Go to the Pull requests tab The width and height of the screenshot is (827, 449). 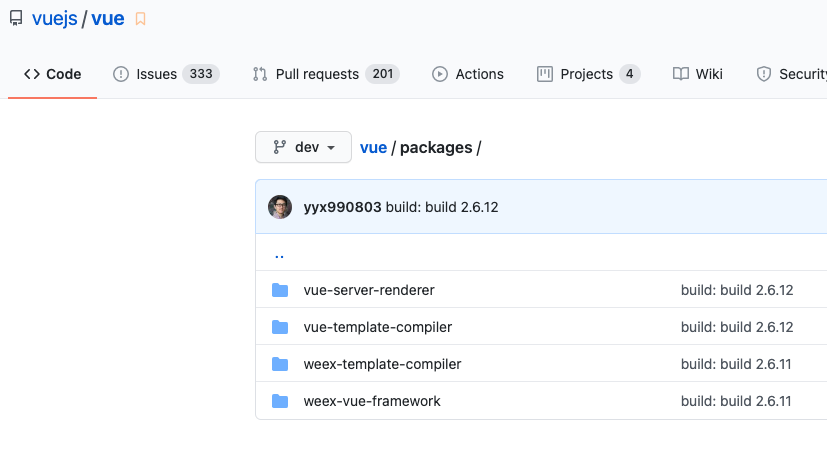click(x=325, y=74)
